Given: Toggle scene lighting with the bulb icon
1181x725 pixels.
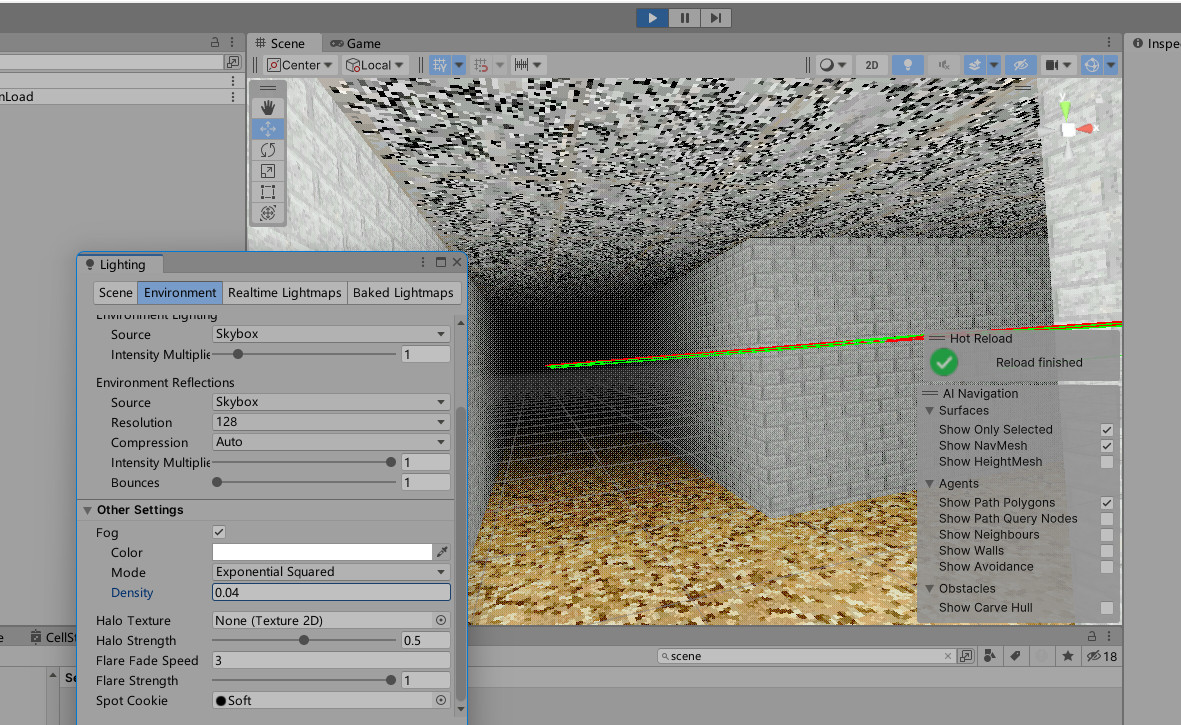Looking at the screenshot, I should point(906,64).
